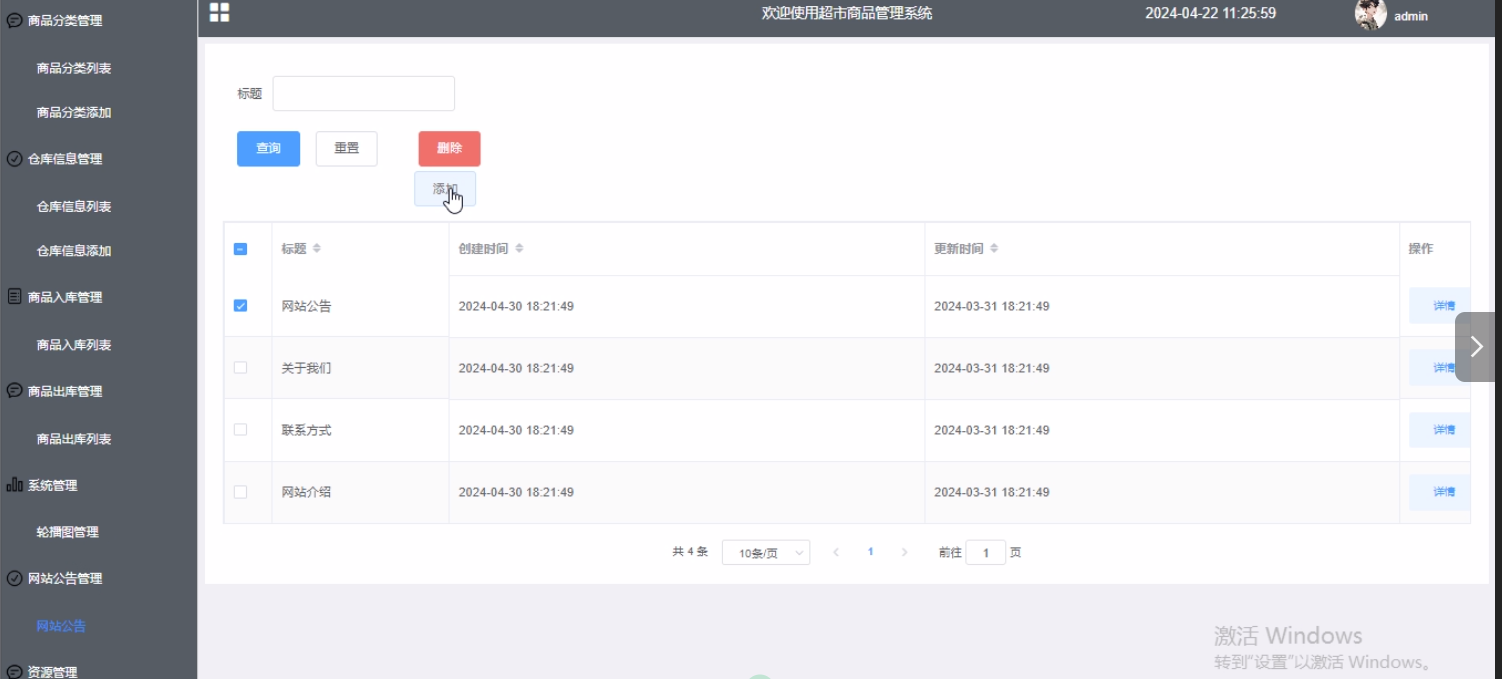Click the 重置 button
This screenshot has width=1502, height=679.
pyautogui.click(x=346, y=148)
